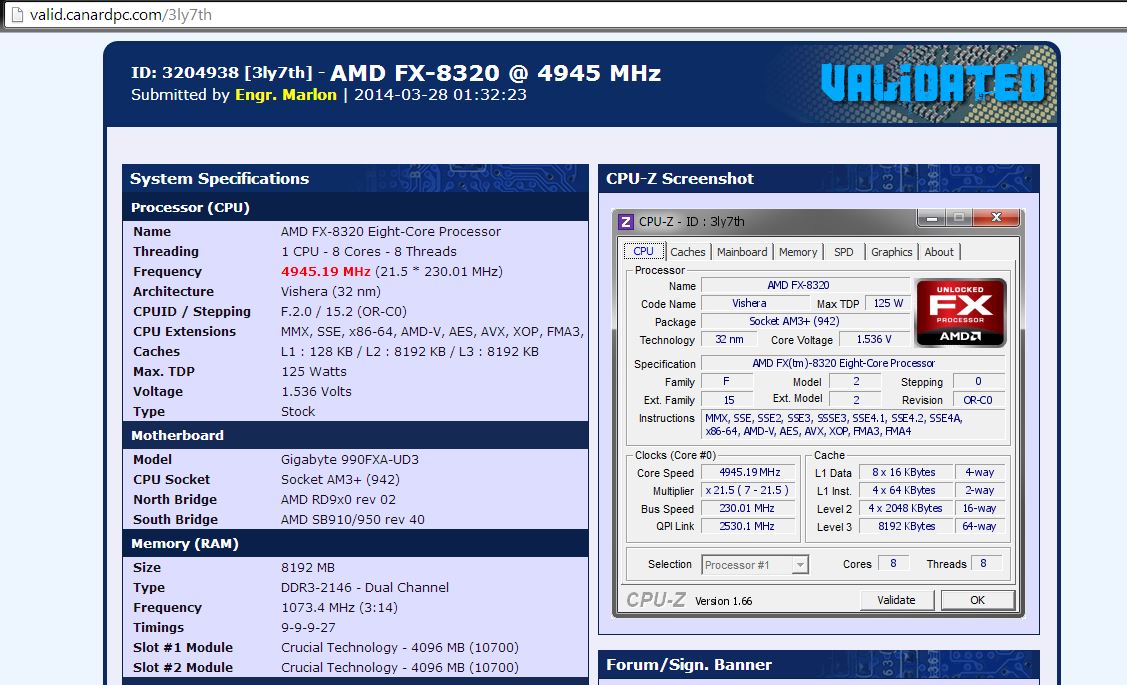Close the CPU-Z window
The image size is (1127, 685).
coord(995,218)
